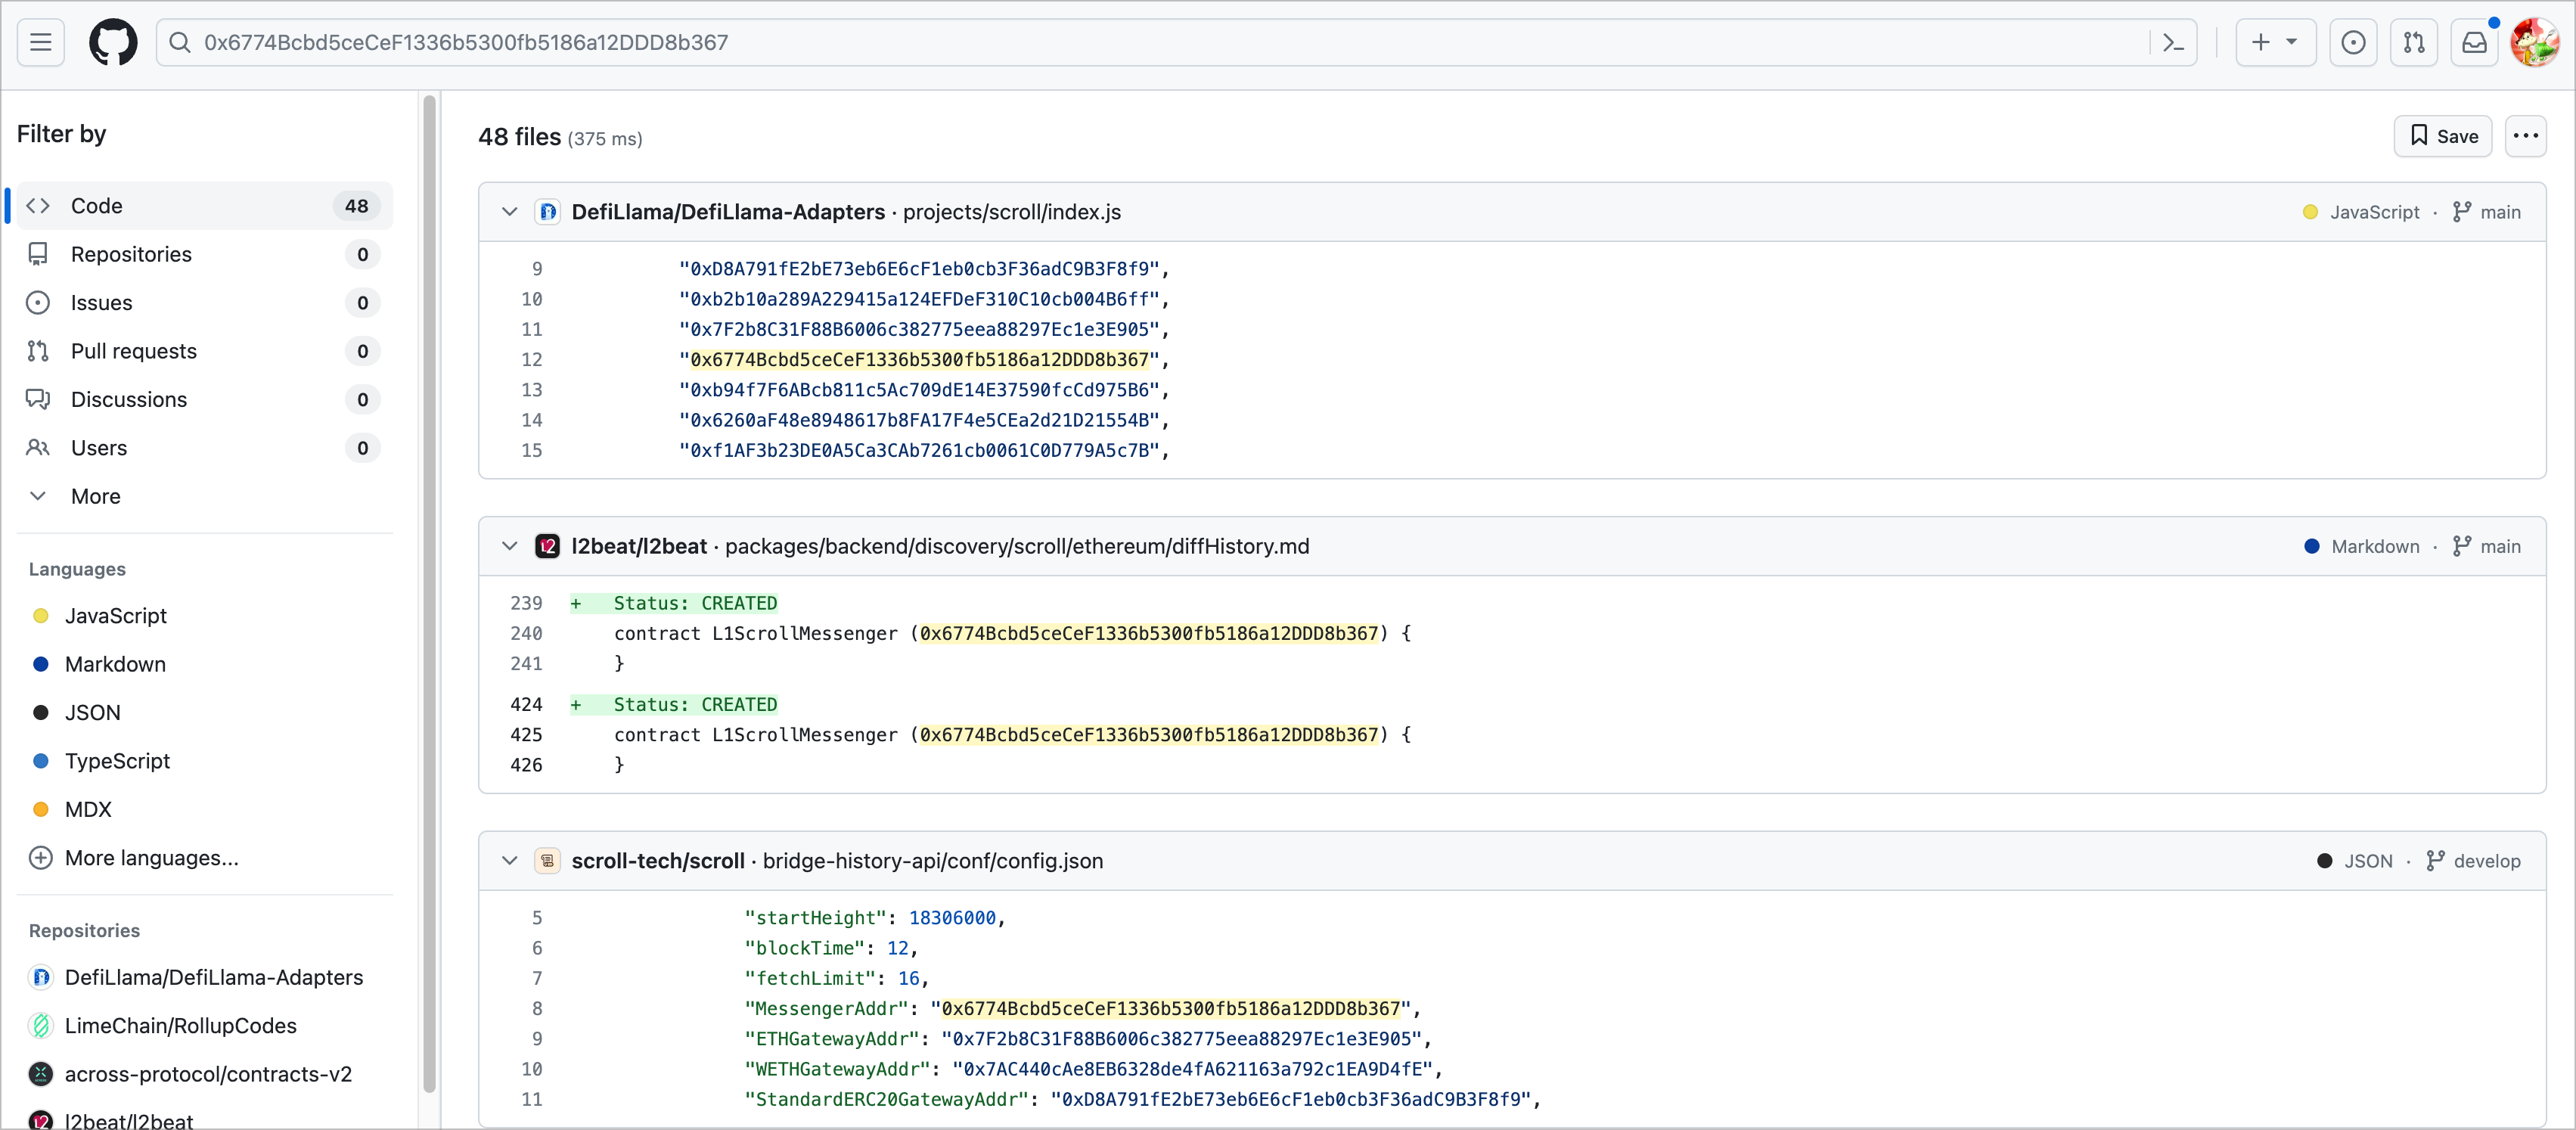Click the Save search button
The width and height of the screenshot is (2576, 1130).
click(2443, 136)
